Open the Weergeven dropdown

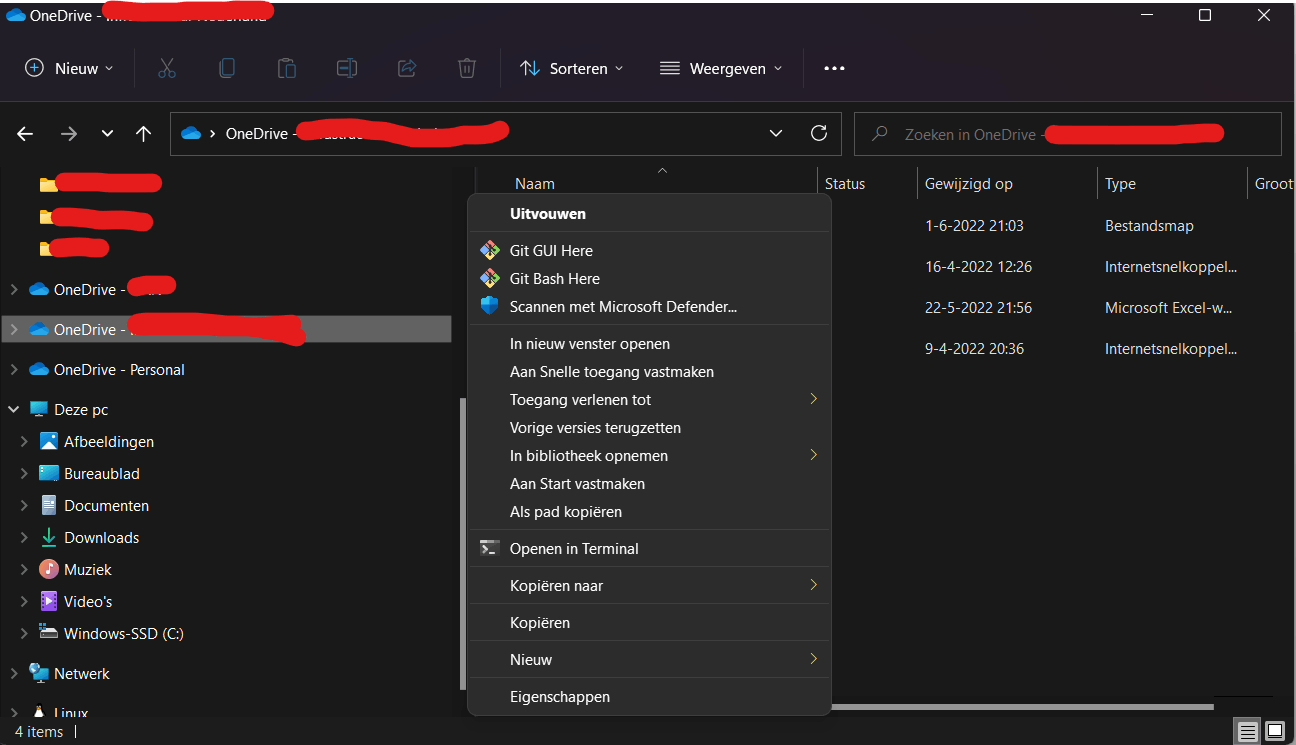coord(721,68)
